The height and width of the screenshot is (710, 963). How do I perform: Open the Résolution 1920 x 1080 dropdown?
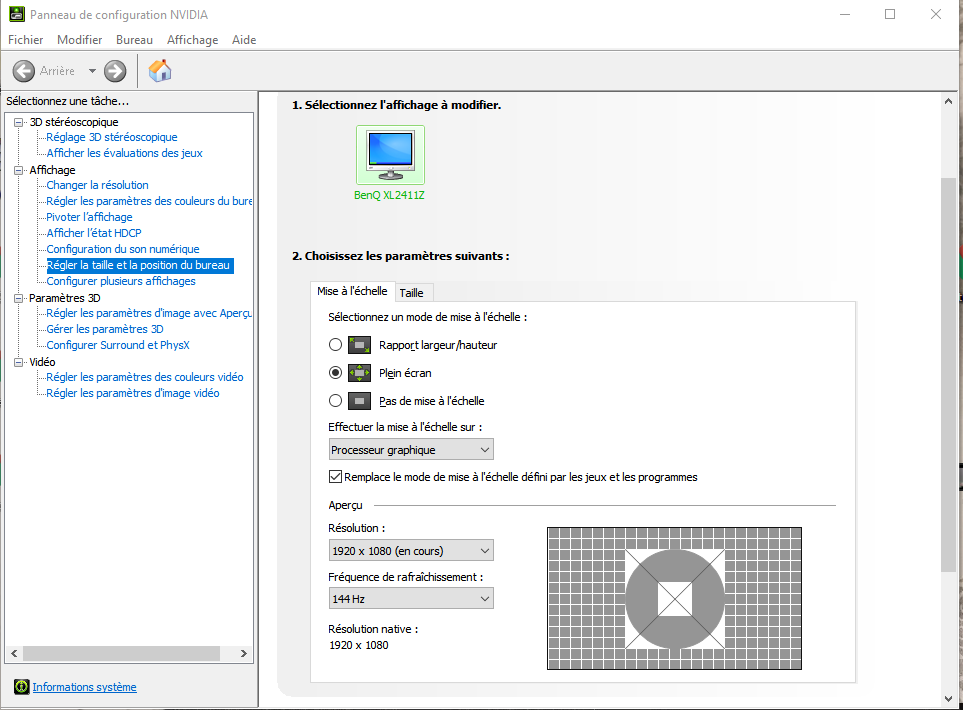click(x=411, y=551)
